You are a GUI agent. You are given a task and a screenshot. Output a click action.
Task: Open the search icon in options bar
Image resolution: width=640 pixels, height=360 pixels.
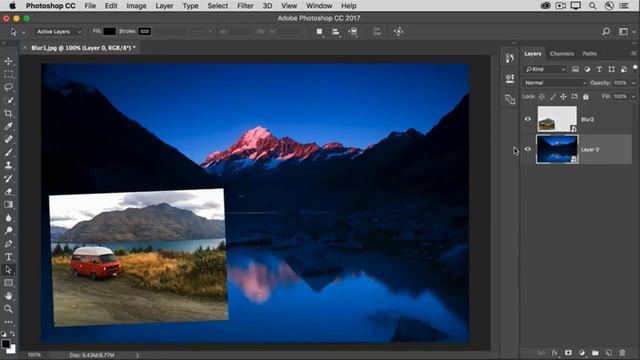(606, 31)
